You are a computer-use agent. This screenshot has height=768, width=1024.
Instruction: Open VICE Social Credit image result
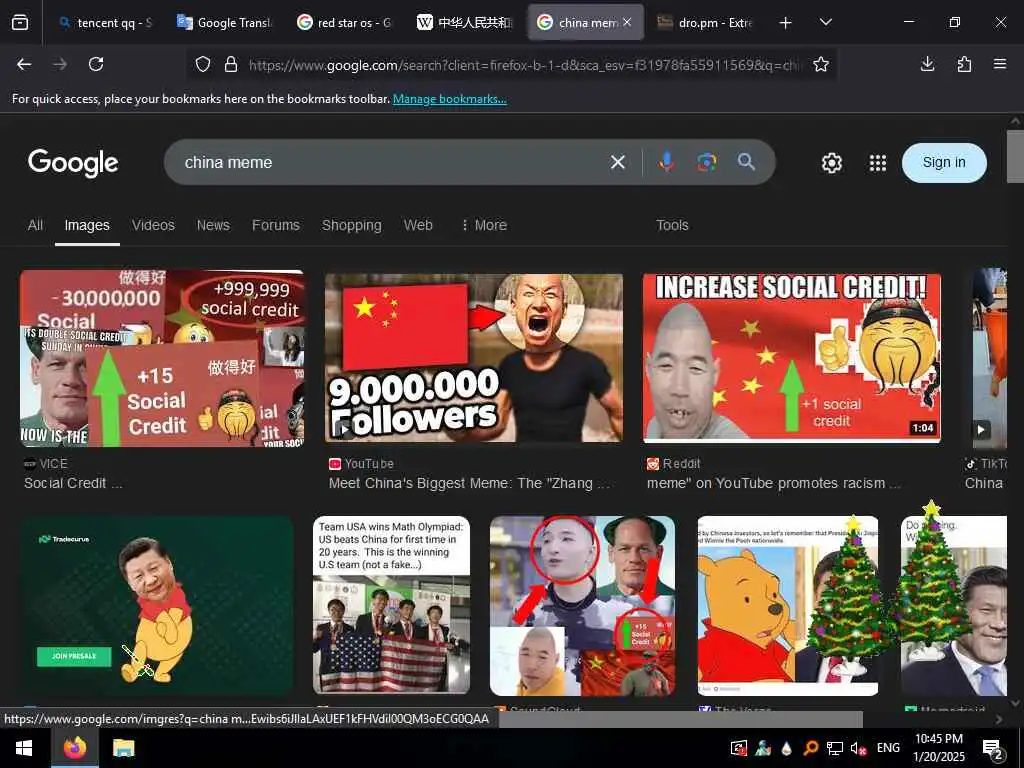click(x=162, y=359)
